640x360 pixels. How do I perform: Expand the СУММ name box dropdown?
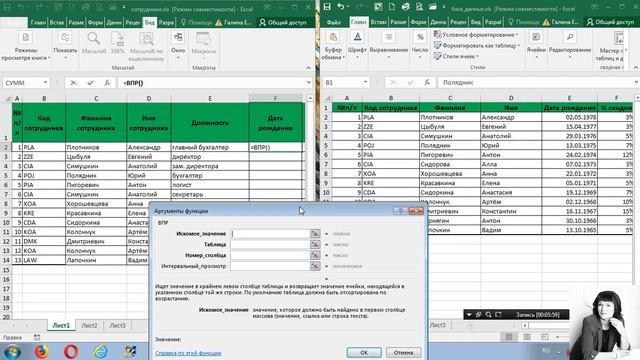[x=45, y=83]
